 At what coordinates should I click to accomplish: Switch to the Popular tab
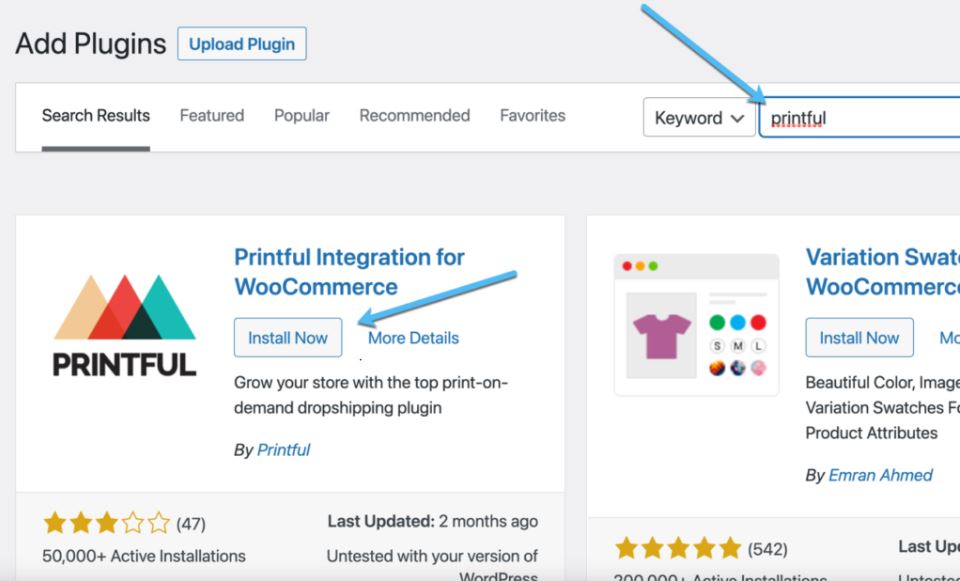(x=302, y=116)
